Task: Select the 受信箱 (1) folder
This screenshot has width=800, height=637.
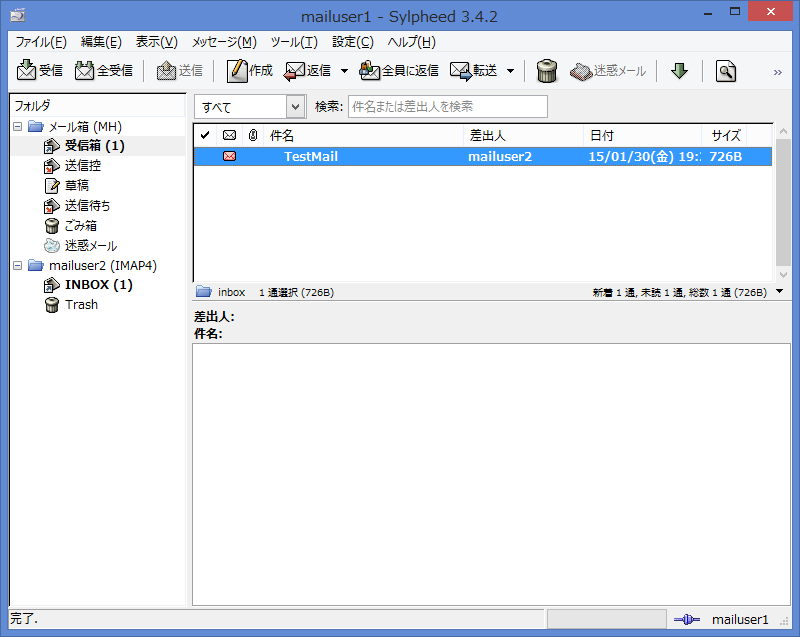Action: (x=94, y=146)
